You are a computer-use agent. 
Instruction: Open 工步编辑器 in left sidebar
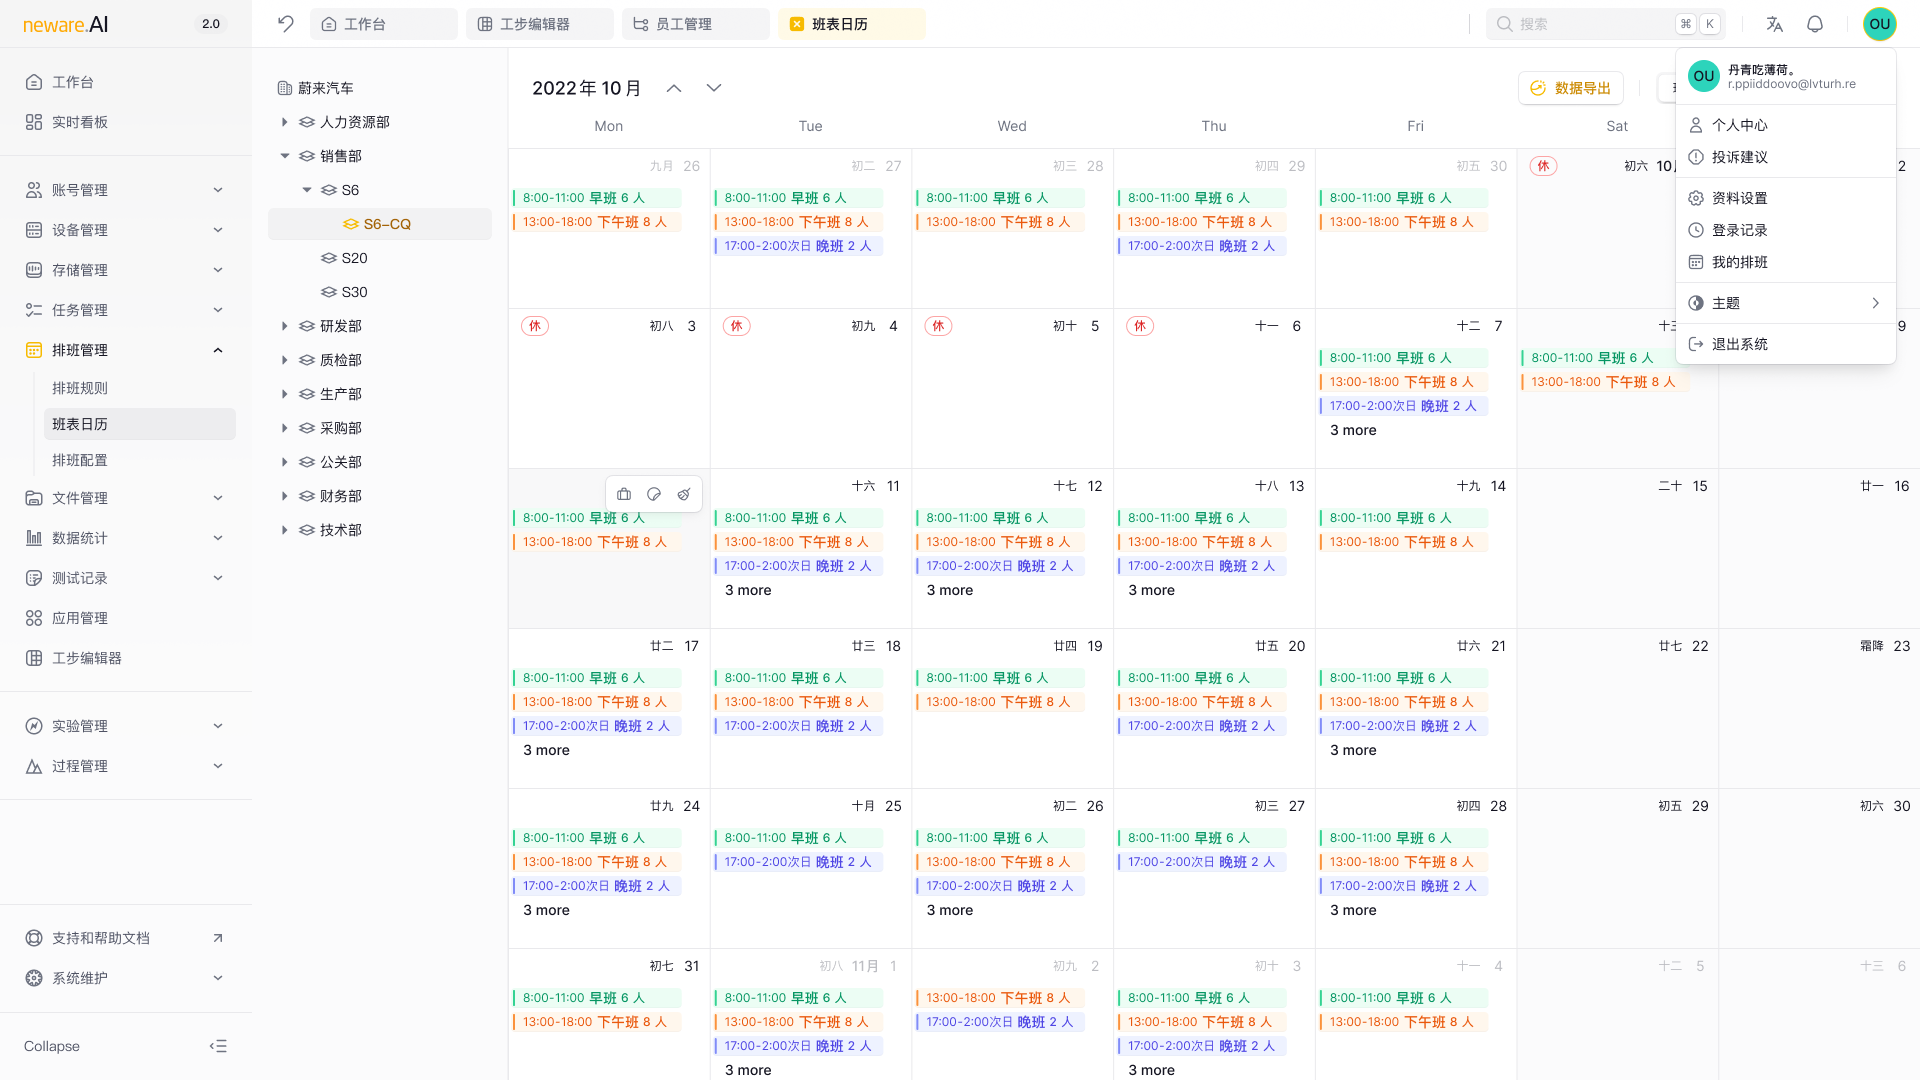(126, 658)
